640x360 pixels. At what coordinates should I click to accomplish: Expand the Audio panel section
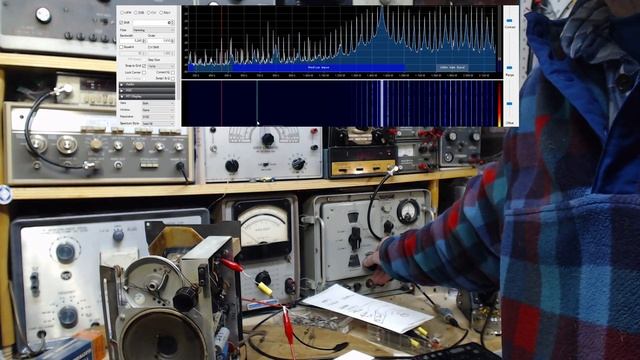(x=147, y=84)
